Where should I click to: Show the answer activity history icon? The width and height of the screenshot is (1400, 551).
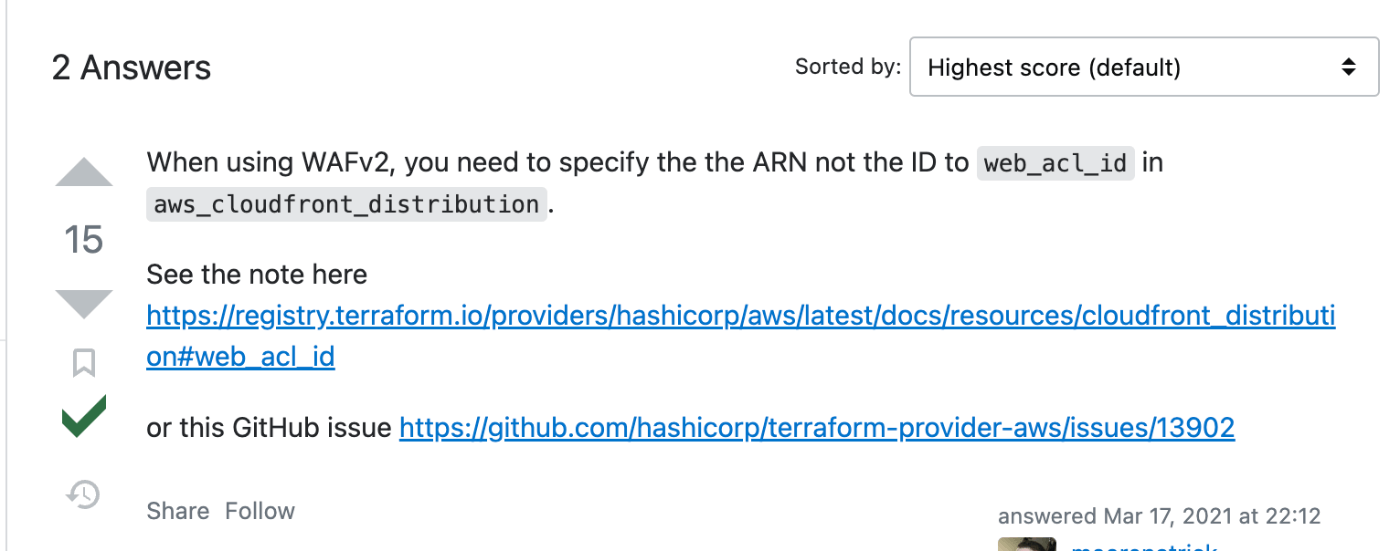point(84,494)
